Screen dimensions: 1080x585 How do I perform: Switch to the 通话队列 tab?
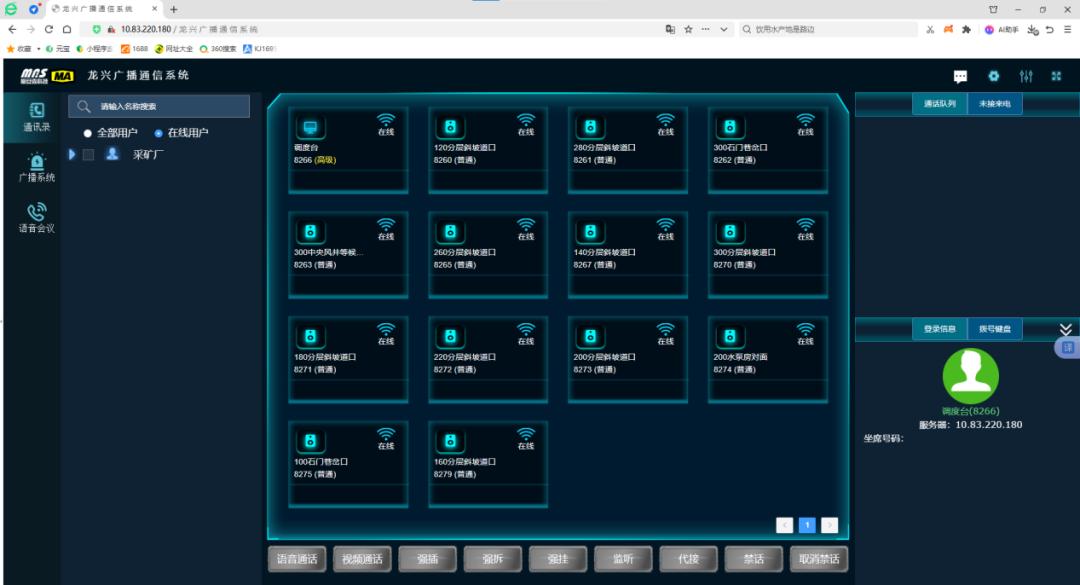939,103
